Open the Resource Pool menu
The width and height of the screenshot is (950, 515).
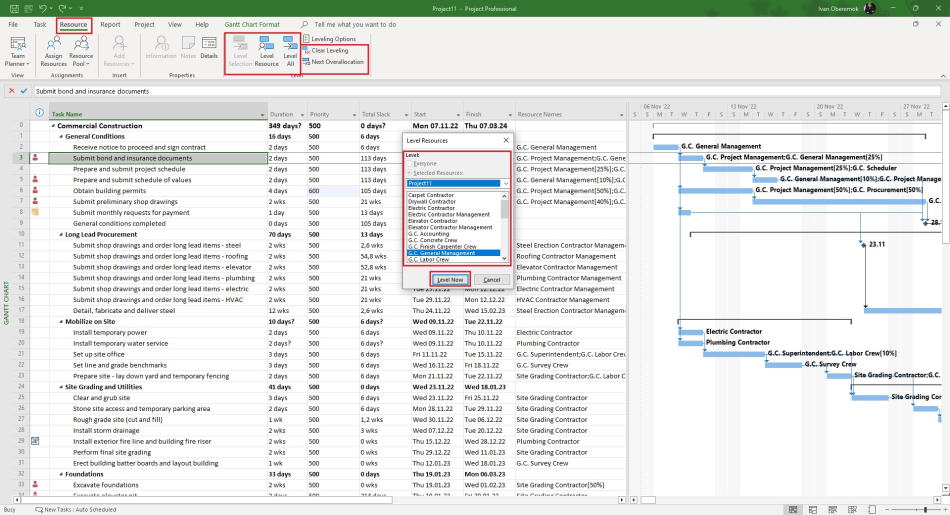click(81, 51)
